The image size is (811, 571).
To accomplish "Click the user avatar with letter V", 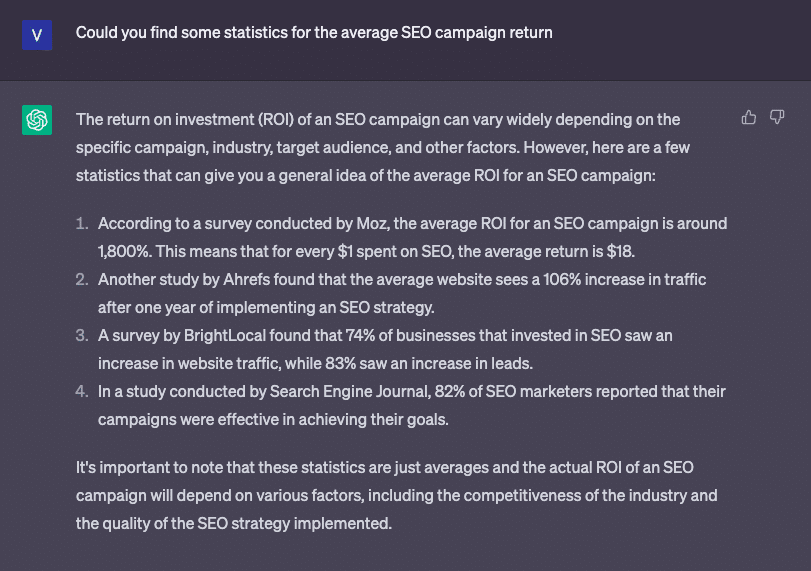I will pyautogui.click(x=37, y=35).
